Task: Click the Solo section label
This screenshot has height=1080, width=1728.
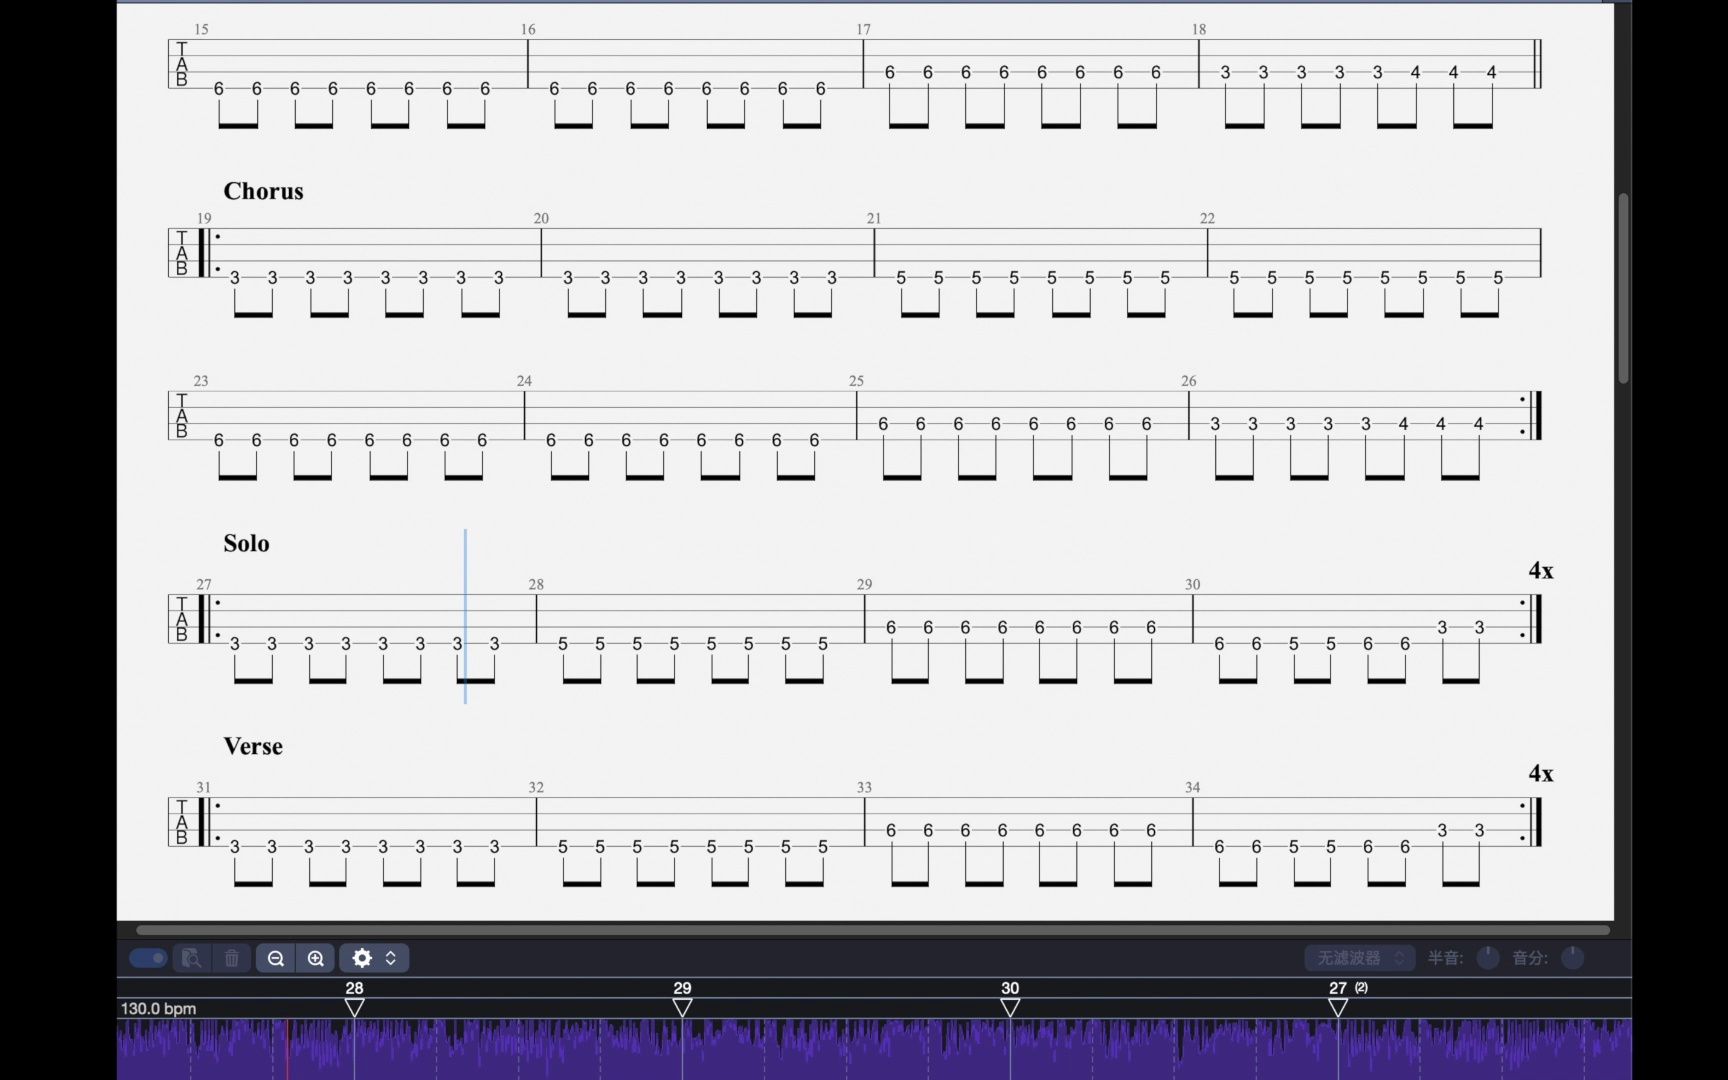Action: point(246,543)
